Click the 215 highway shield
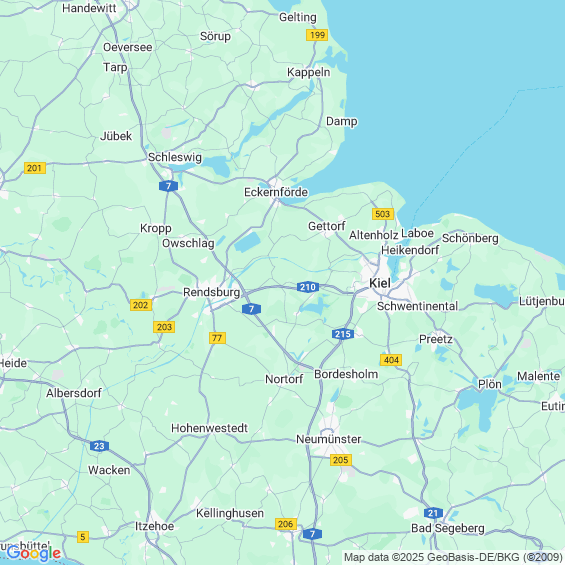 pos(343,334)
